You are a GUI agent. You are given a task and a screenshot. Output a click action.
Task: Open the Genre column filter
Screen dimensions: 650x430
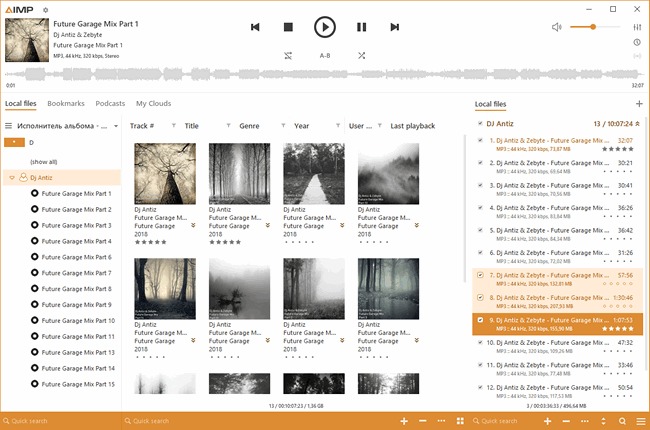coord(283,126)
